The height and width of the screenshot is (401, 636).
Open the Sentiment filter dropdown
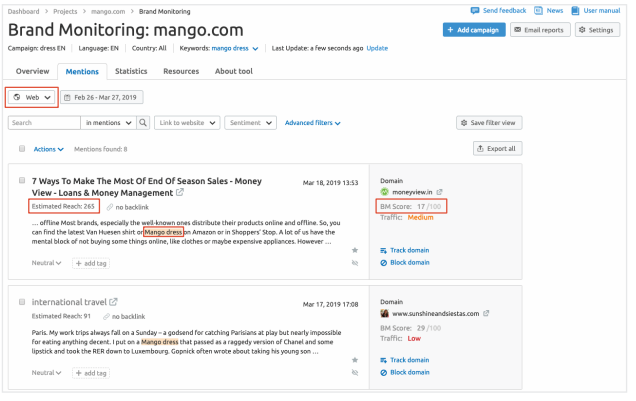250,123
